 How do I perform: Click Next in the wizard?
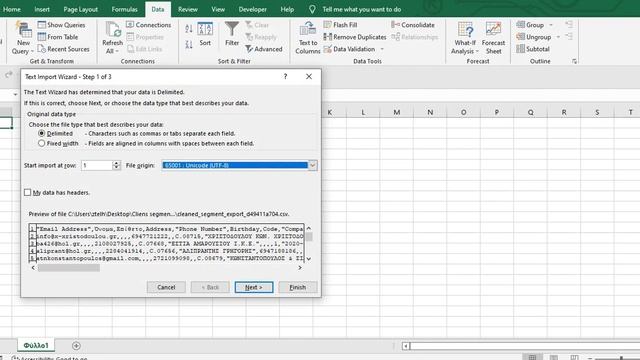pos(254,287)
